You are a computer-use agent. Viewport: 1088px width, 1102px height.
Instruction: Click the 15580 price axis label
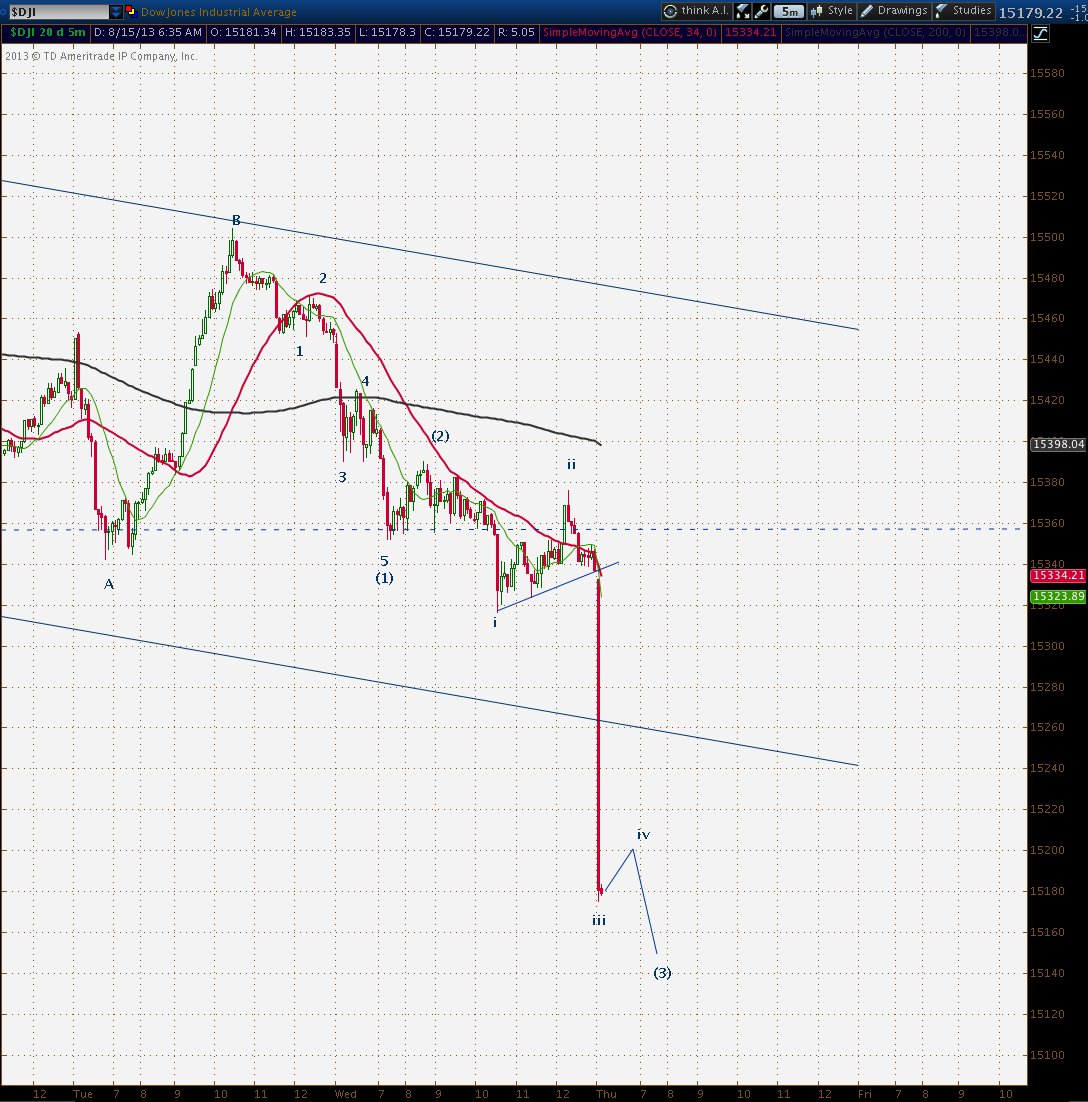pos(1047,73)
